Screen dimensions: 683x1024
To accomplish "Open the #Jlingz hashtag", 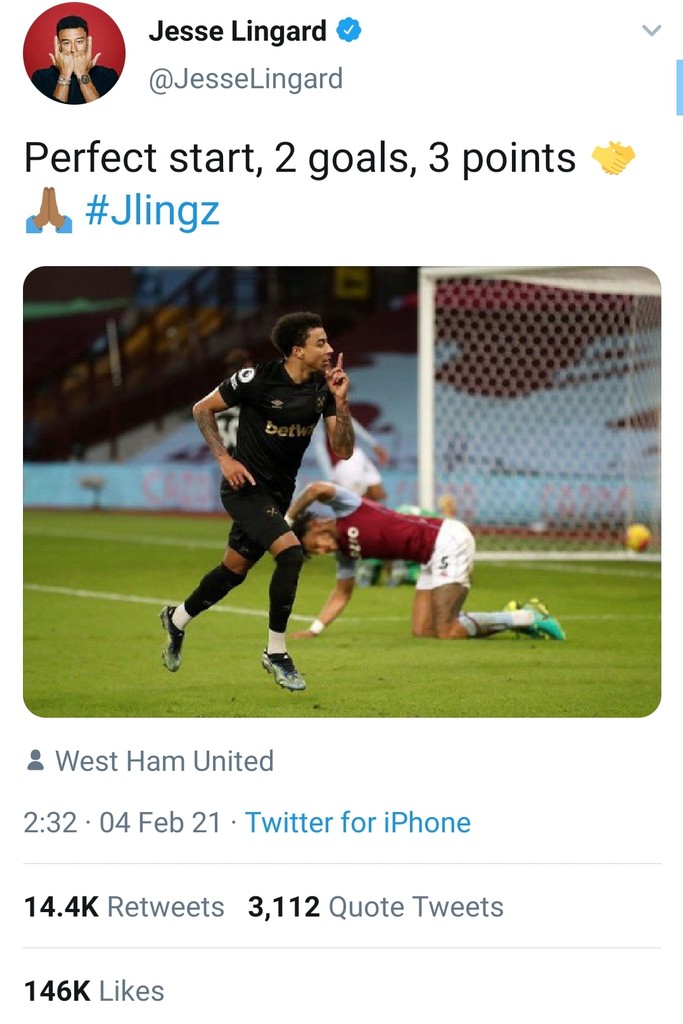I will 152,211.
